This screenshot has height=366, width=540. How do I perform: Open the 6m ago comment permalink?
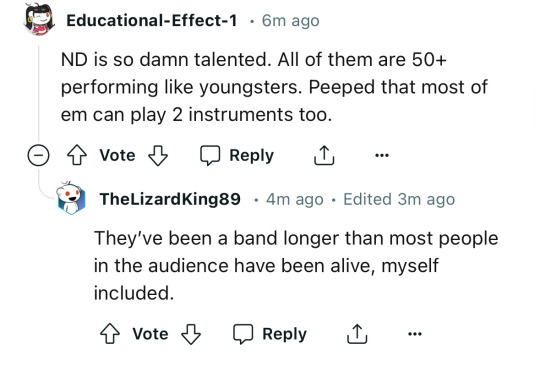click(x=290, y=20)
